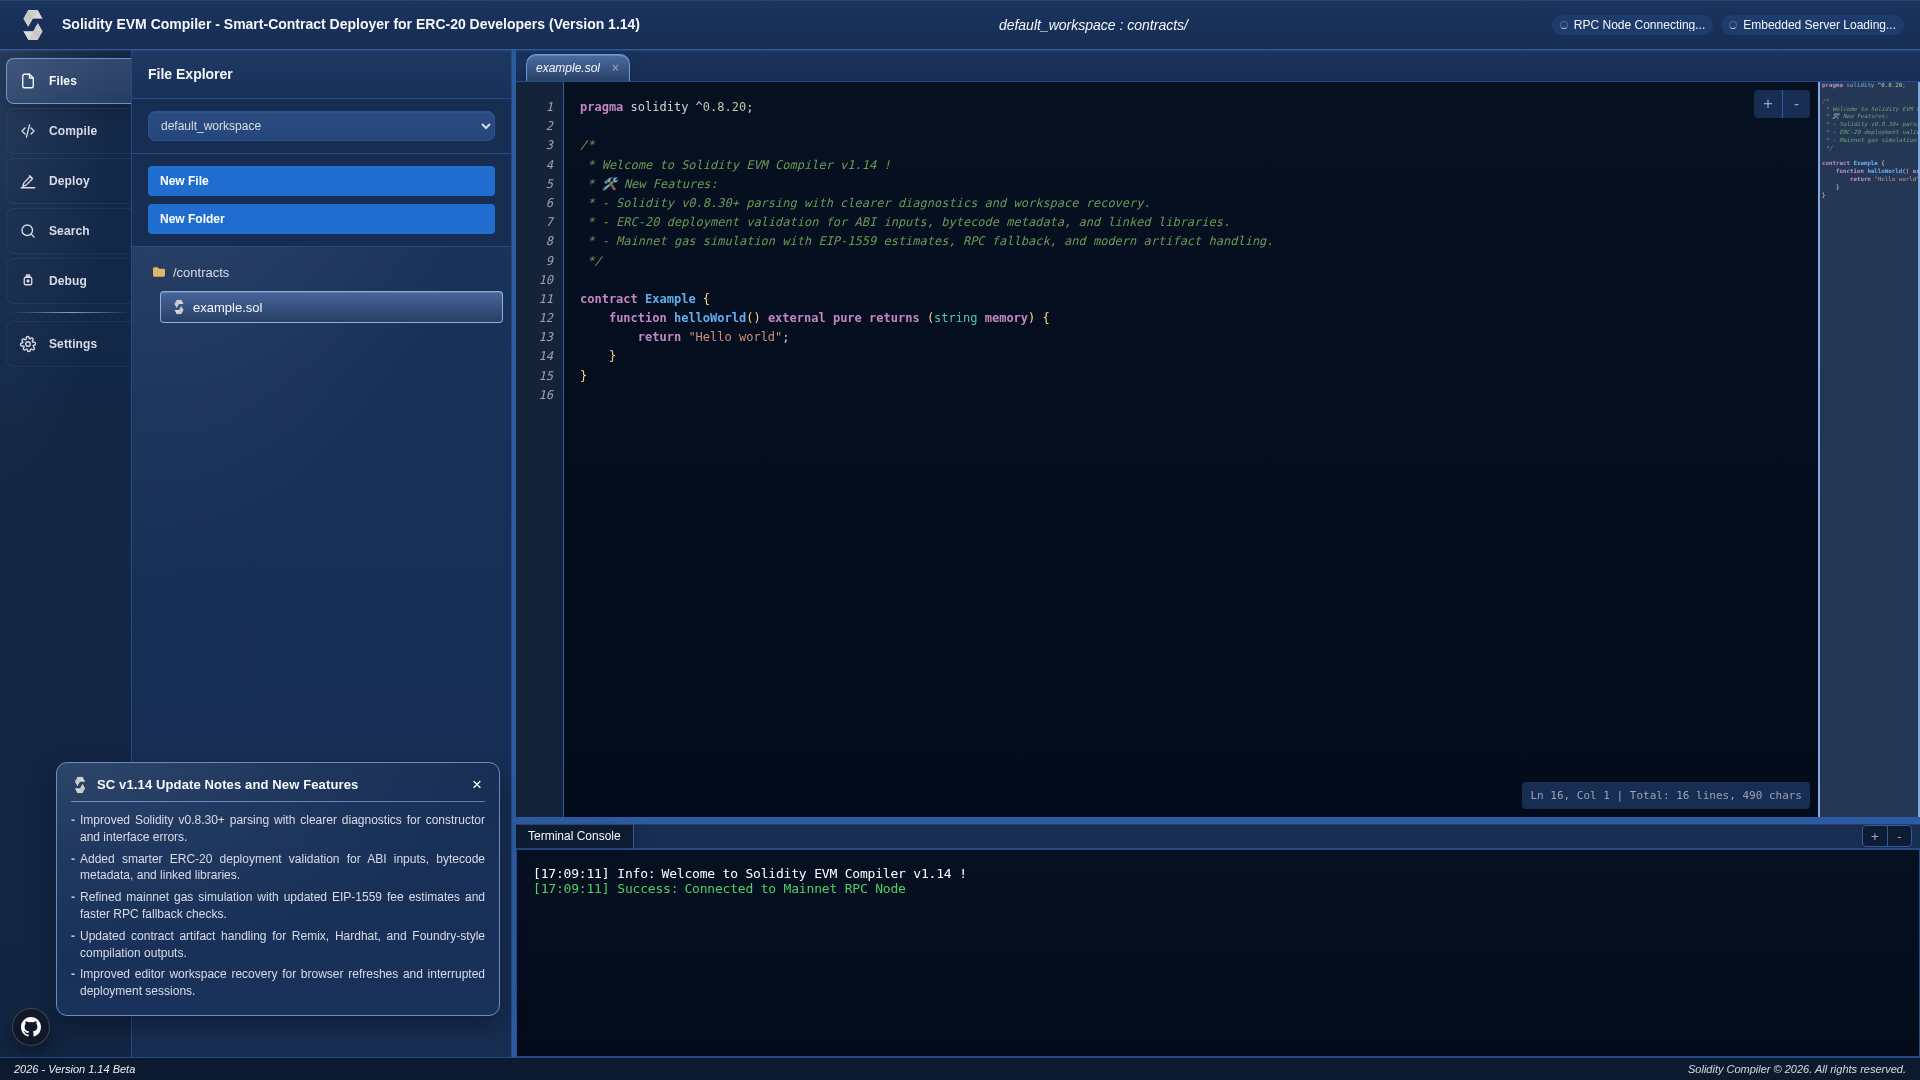Open the Files sidebar panel

click(x=68, y=81)
